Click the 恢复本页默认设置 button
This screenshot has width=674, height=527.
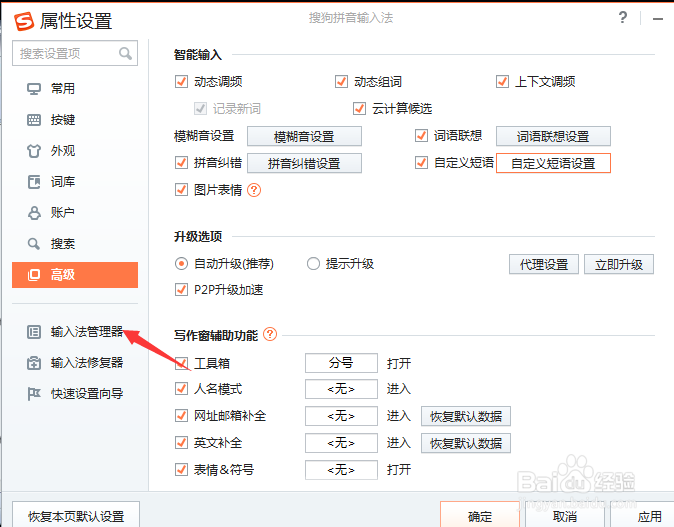[x=76, y=515]
